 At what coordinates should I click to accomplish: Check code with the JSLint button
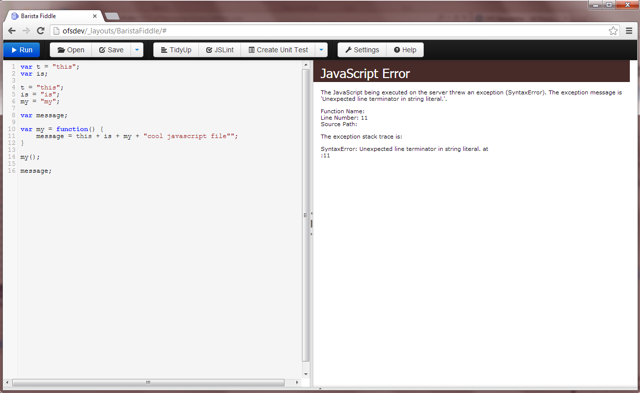point(220,50)
